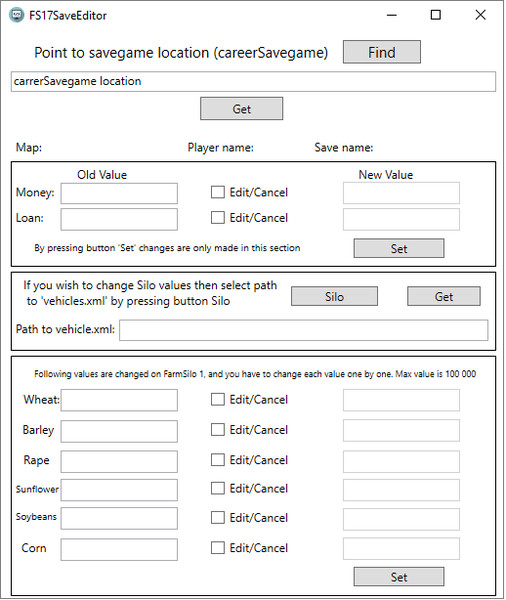Enable the Money Edit/Cancel checkbox

(x=218, y=192)
